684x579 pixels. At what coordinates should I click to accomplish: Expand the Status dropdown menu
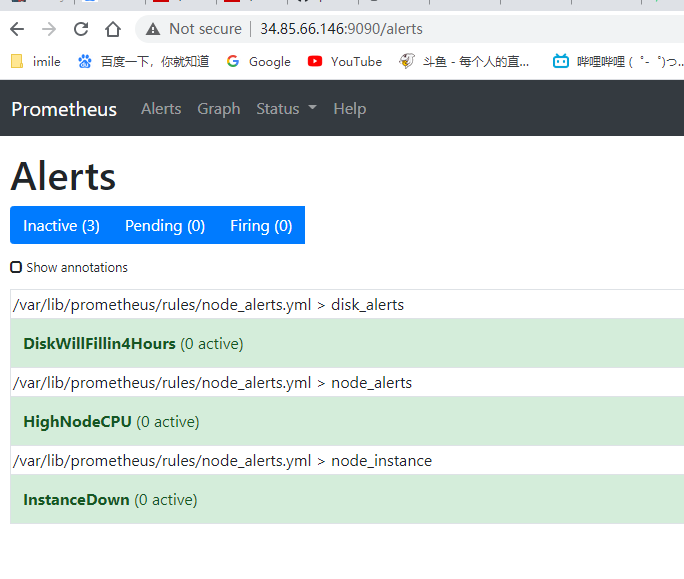pos(286,109)
